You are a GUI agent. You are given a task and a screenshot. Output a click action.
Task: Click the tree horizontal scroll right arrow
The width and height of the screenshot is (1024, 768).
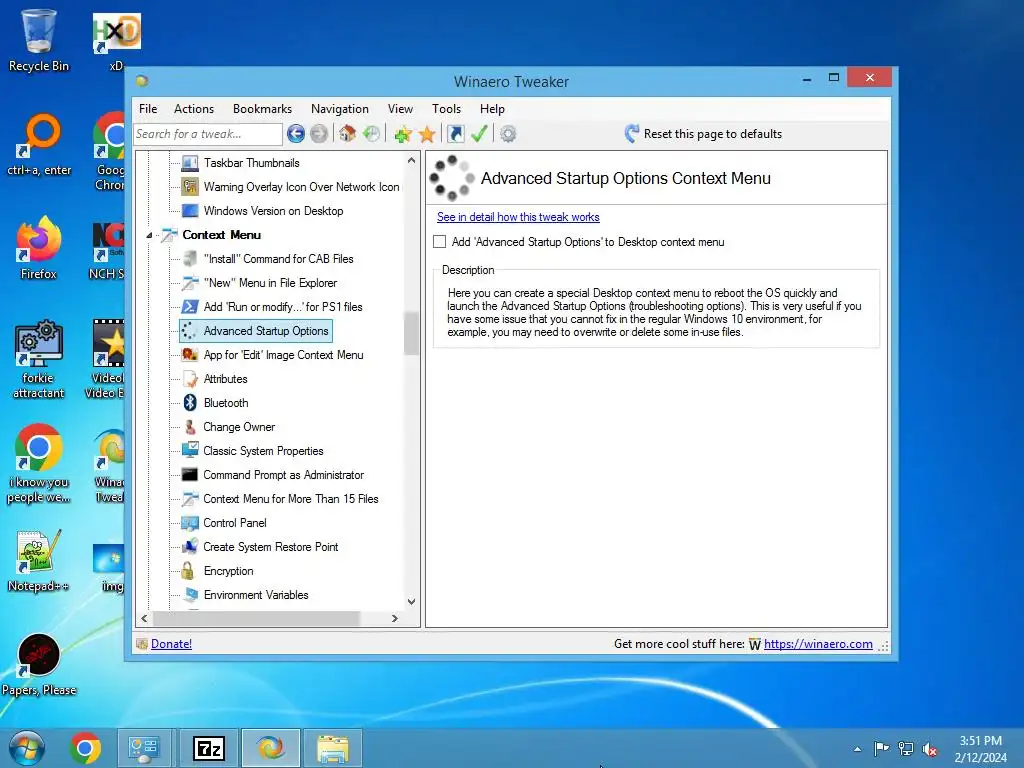tap(394, 618)
